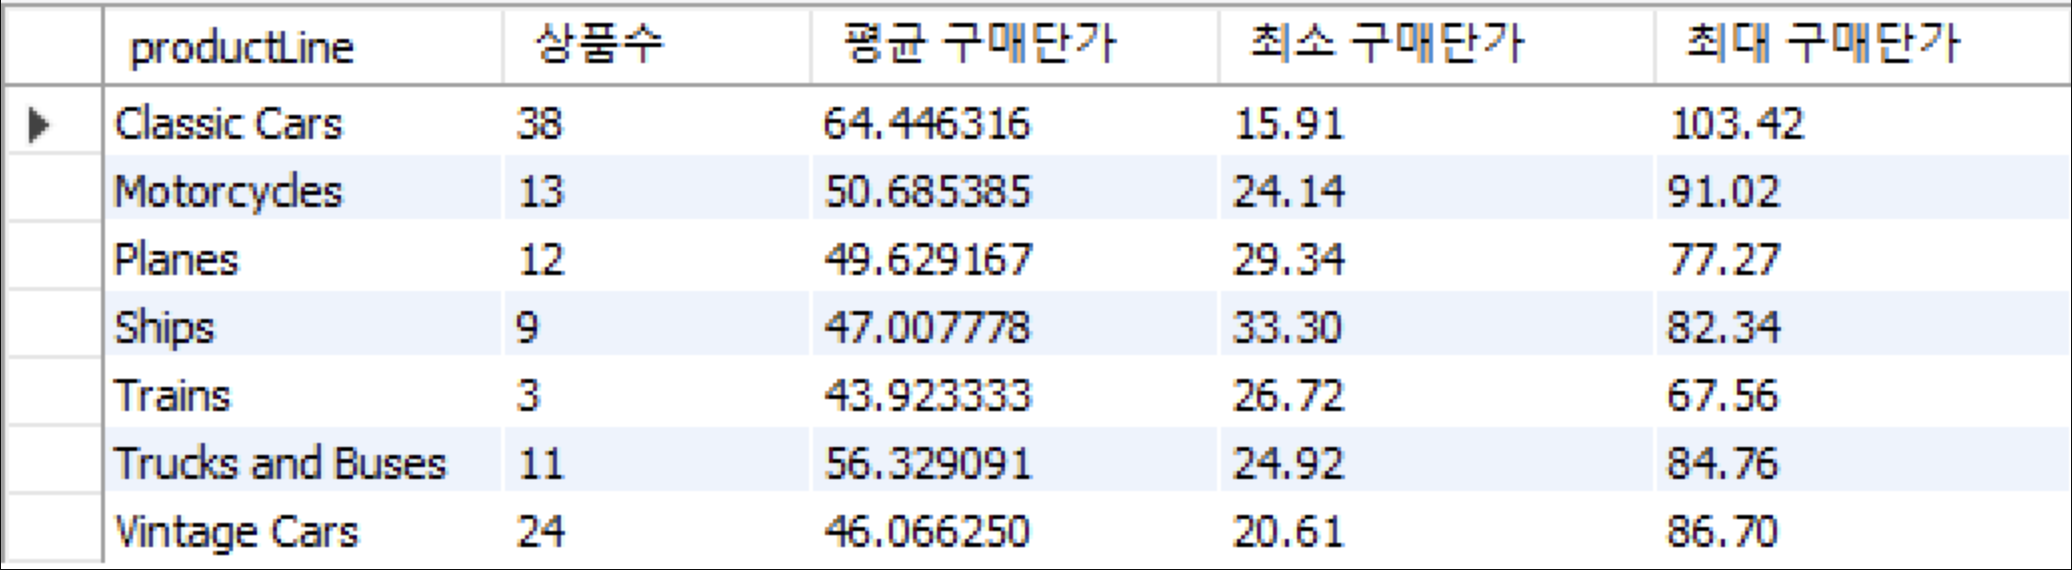Click the 상품수 column header
The height and width of the screenshot is (570, 2072).
point(657,46)
